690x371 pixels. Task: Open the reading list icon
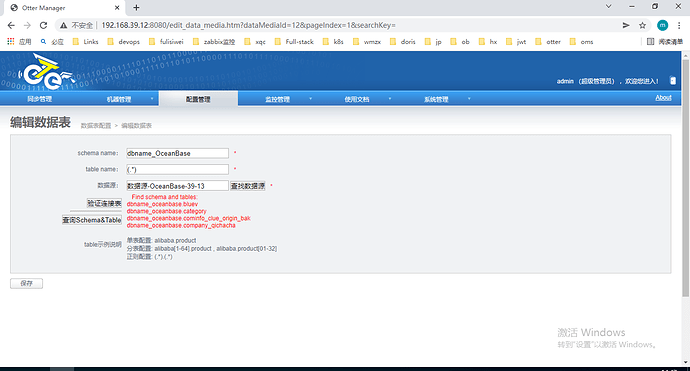[x=664, y=42]
